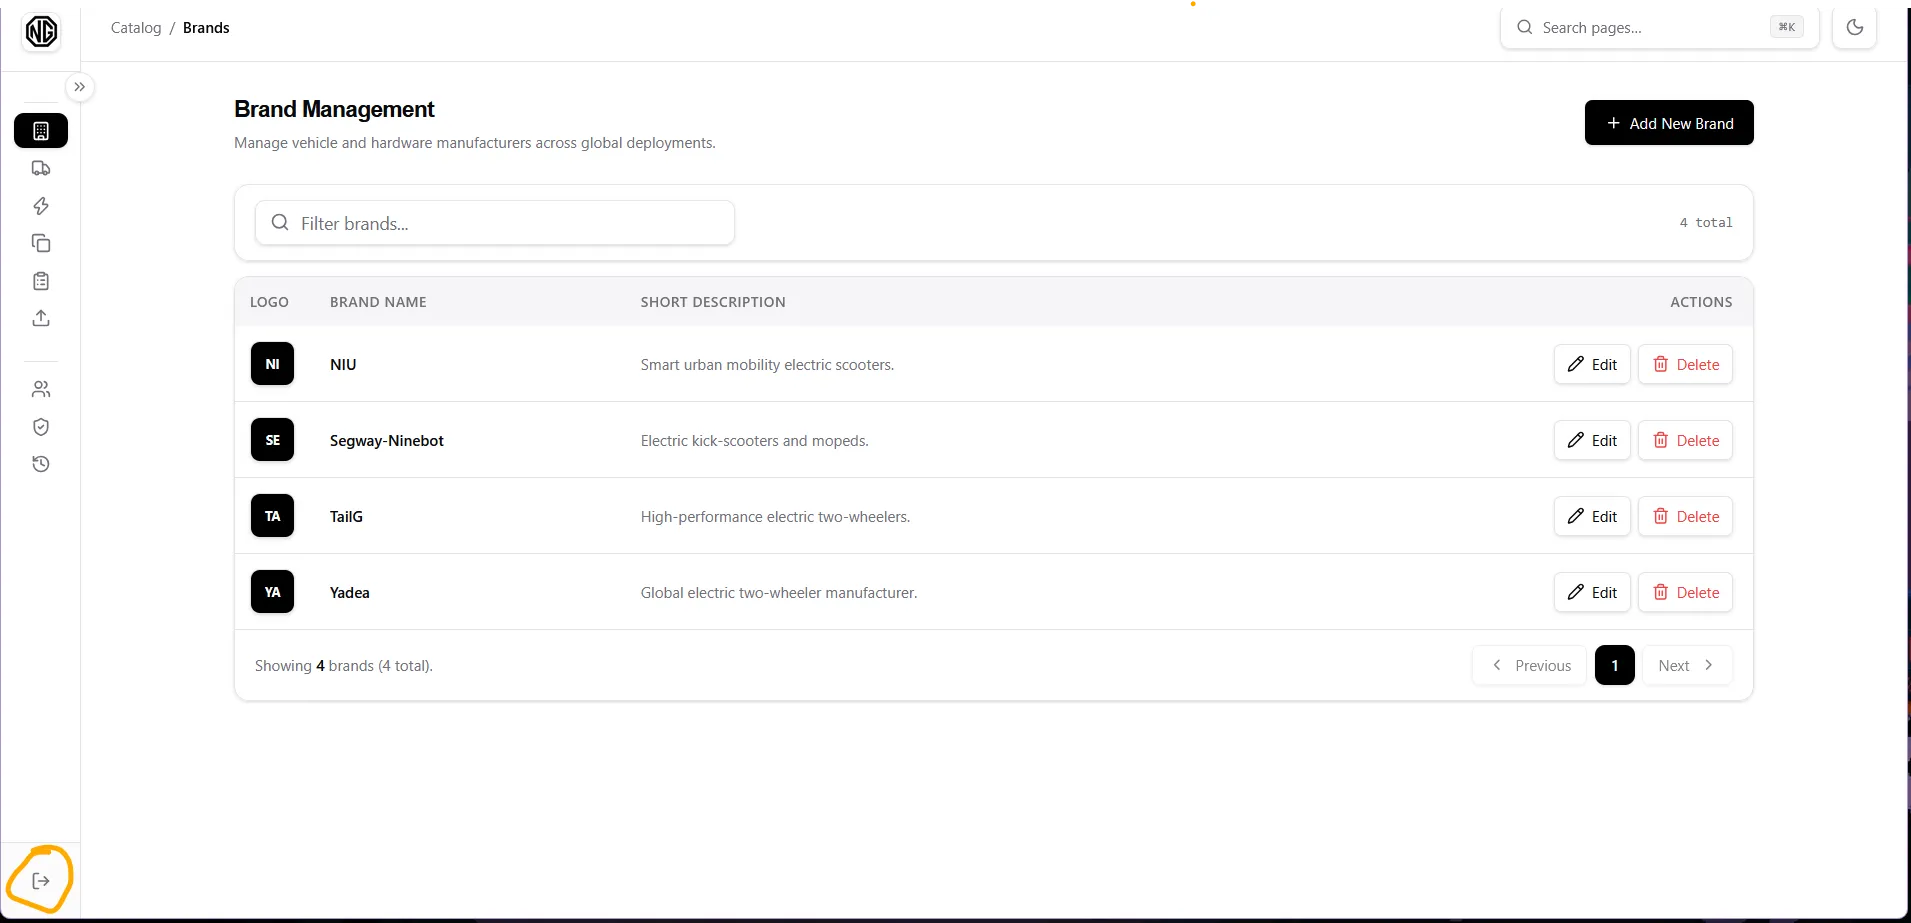Open the shield check icon in sidebar
Screen dimensions: 1911x923
click(41, 427)
